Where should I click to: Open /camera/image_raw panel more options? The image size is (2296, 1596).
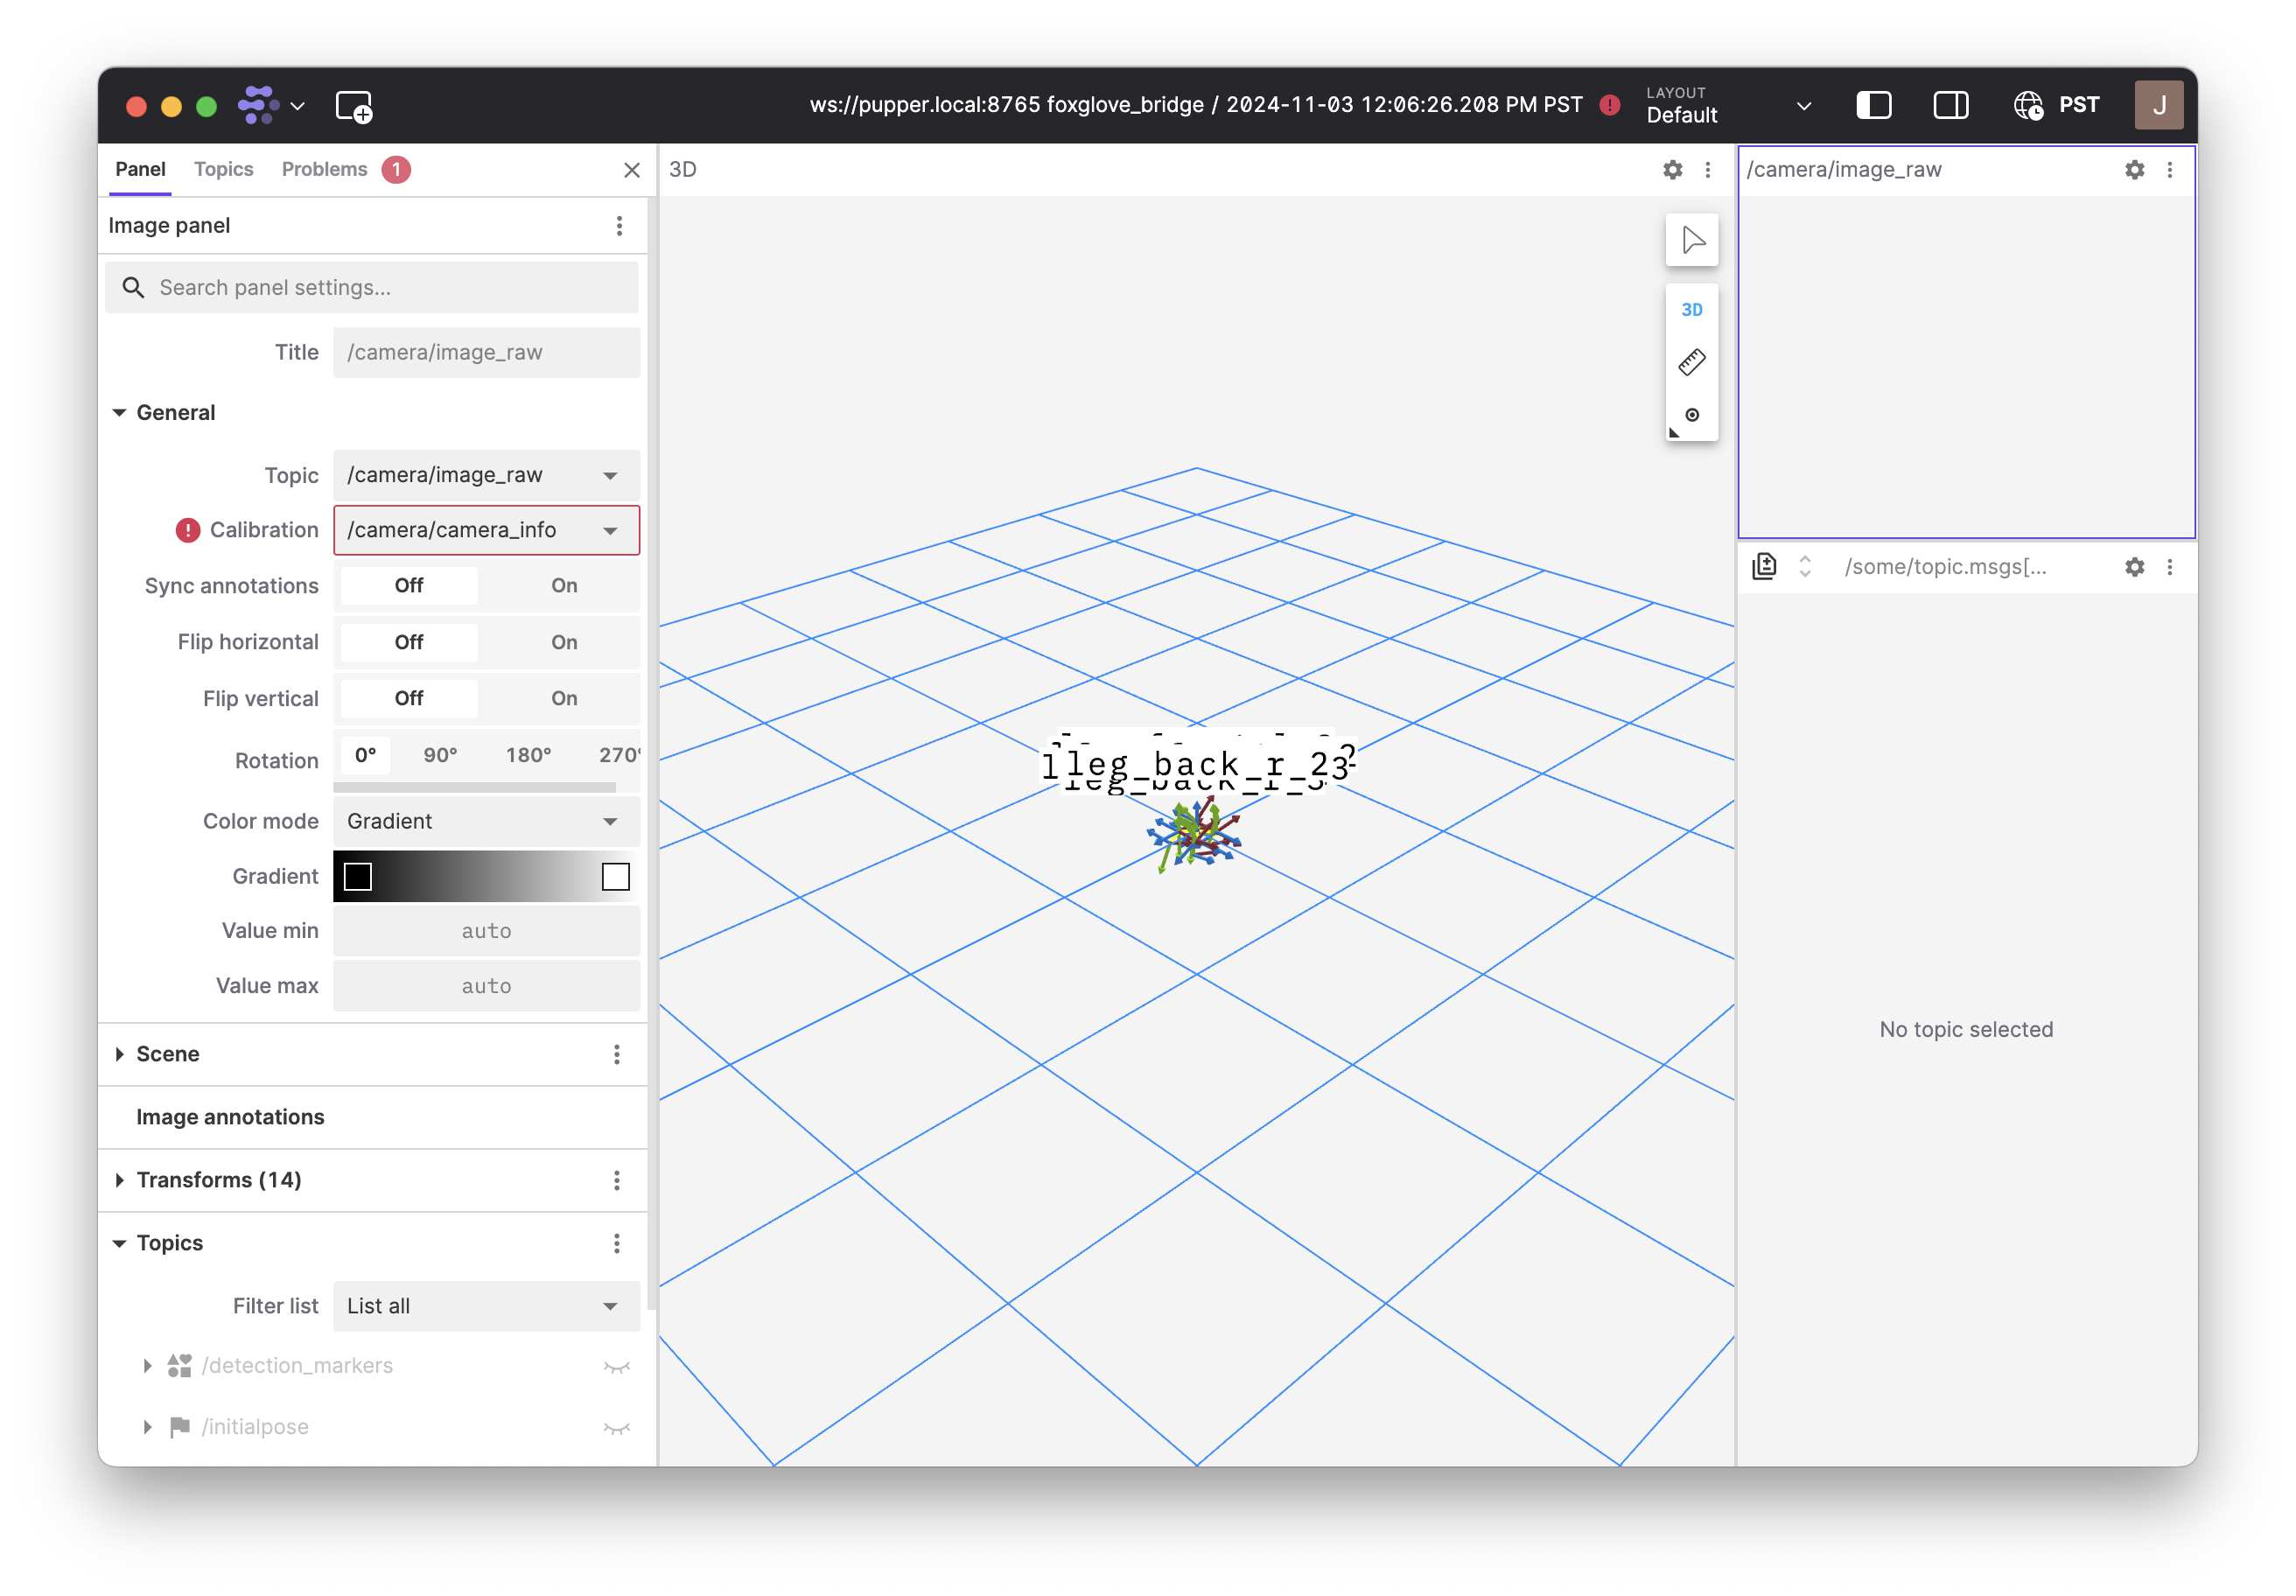pyautogui.click(x=2169, y=170)
